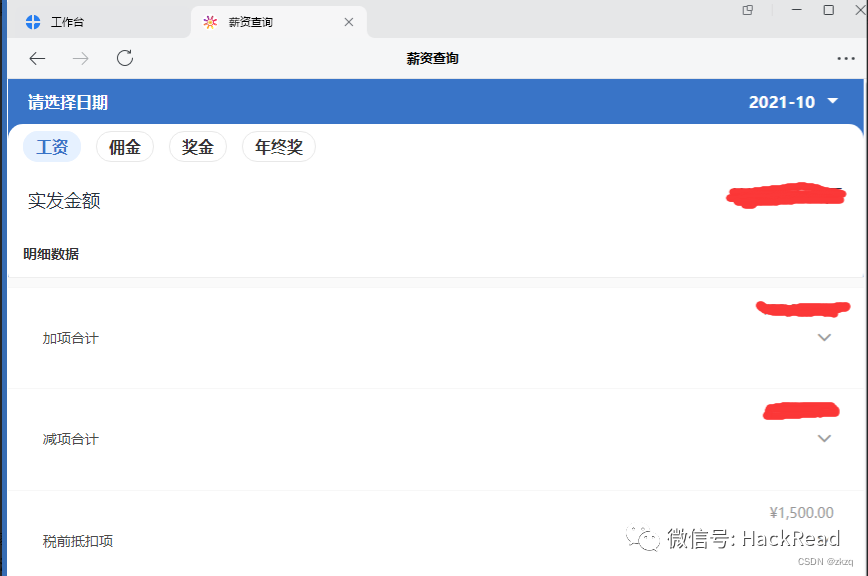The image size is (868, 576).
Task: Click the 实发金额 label
Action: click(64, 200)
